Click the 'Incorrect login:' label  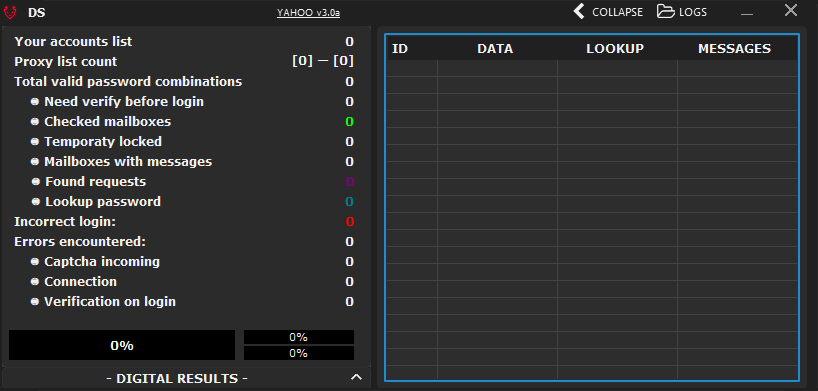coord(65,222)
